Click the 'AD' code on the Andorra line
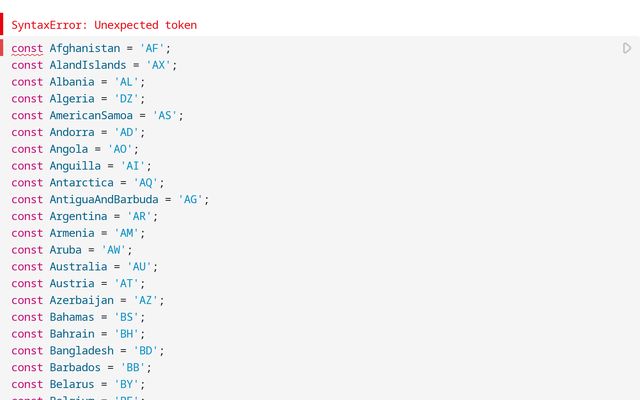Image resolution: width=640 pixels, height=400 pixels. tap(127, 132)
